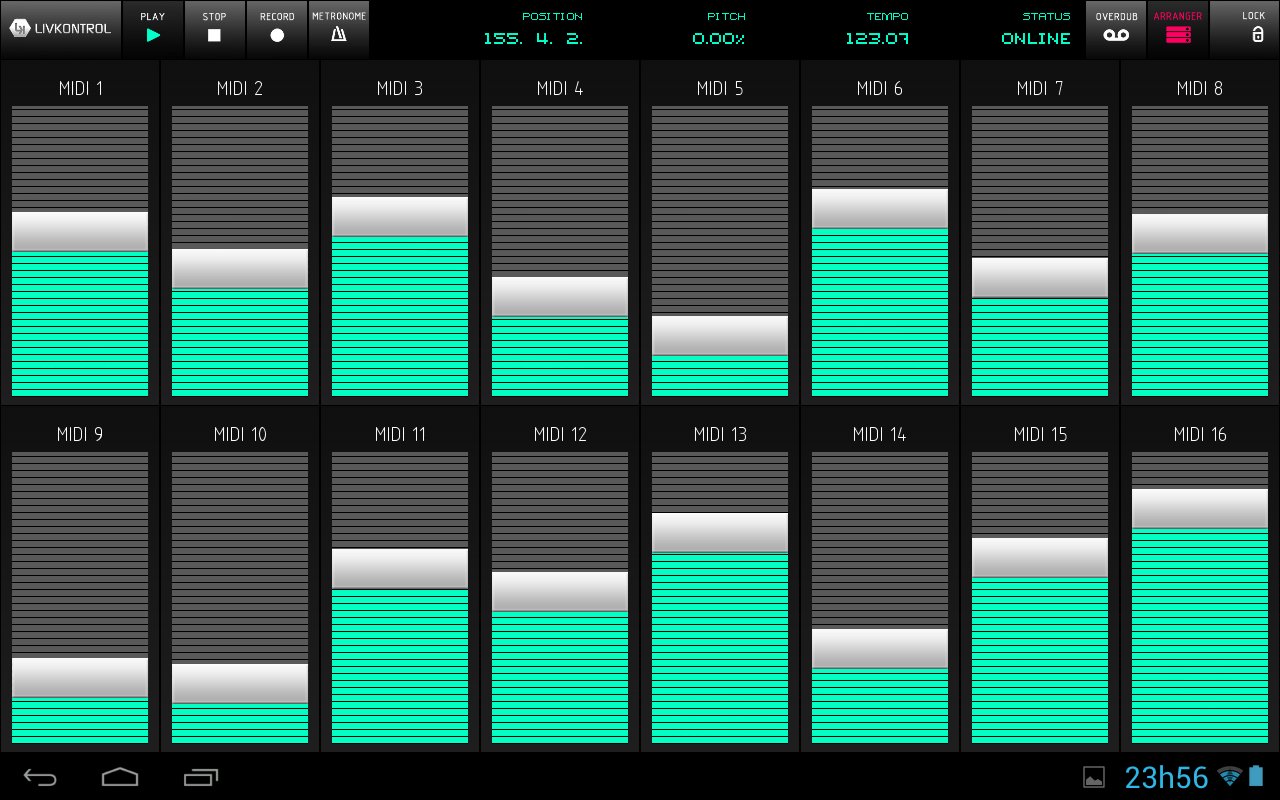Grab the MIDI 1 fader handle
Image resolution: width=1280 pixels, height=800 pixels.
tap(80, 231)
